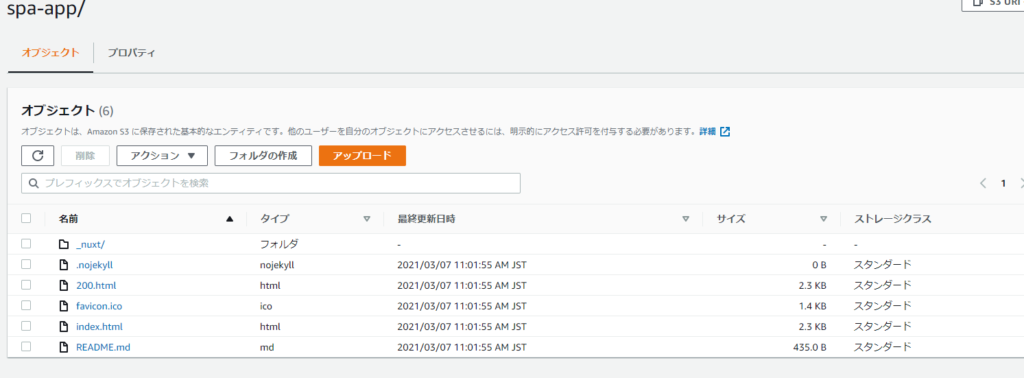Image resolution: width=1024 pixels, height=378 pixels.
Task: Click the search magnifier icon
Action: click(34, 183)
